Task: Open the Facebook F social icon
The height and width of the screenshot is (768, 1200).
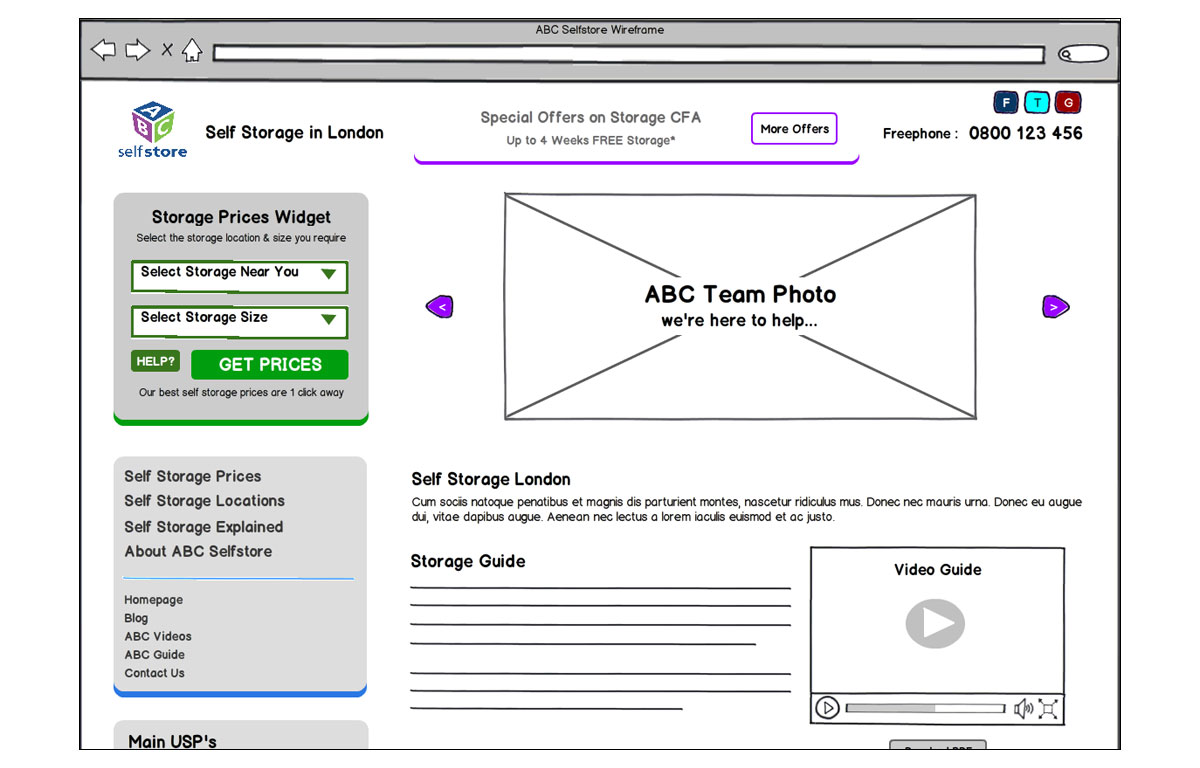Action: point(1005,102)
